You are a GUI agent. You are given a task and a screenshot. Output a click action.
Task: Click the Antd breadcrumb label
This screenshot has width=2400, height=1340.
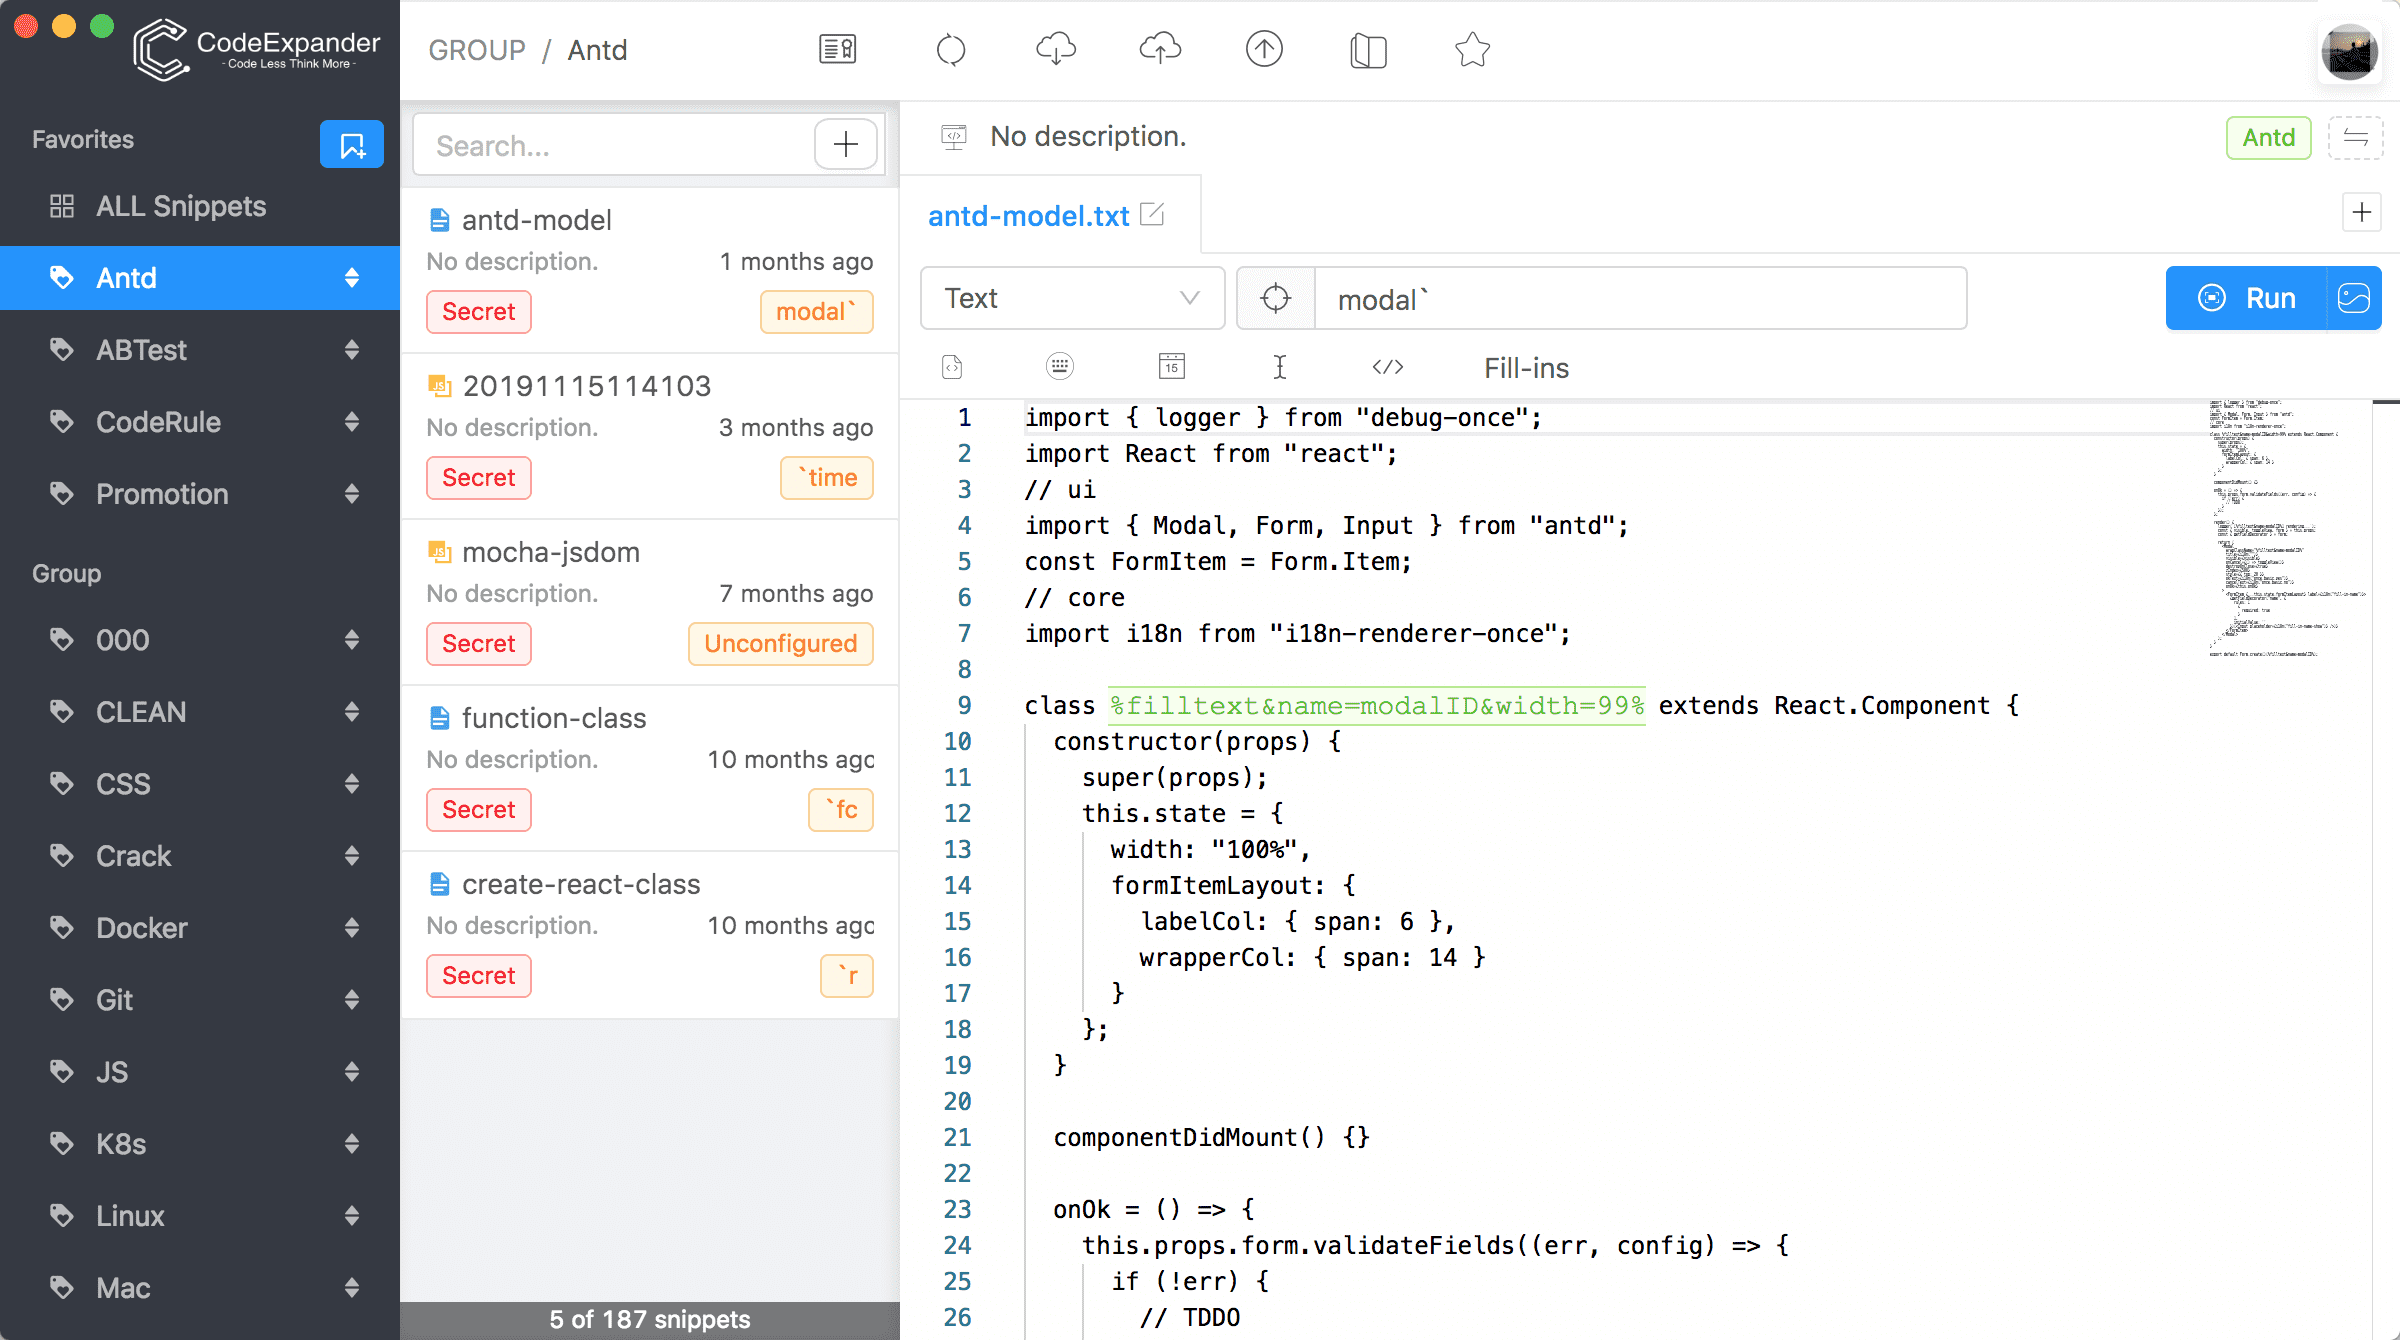click(x=597, y=50)
